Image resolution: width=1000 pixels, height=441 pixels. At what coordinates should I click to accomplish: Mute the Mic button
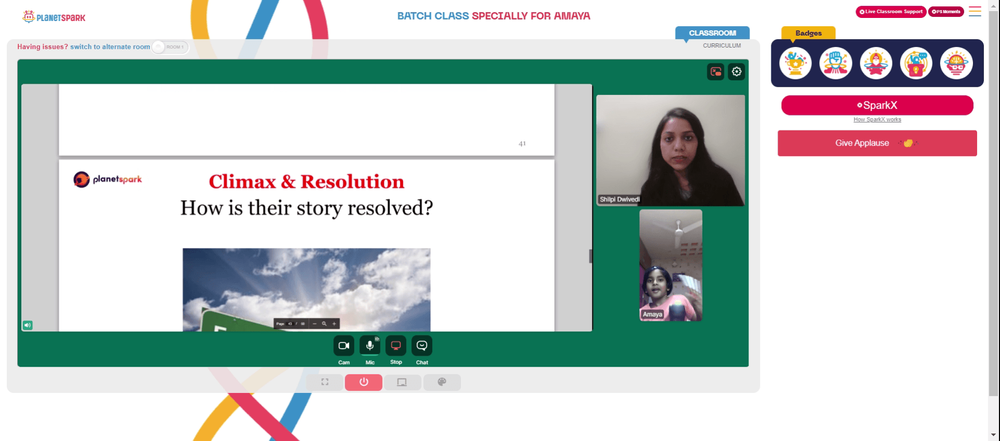click(x=370, y=346)
